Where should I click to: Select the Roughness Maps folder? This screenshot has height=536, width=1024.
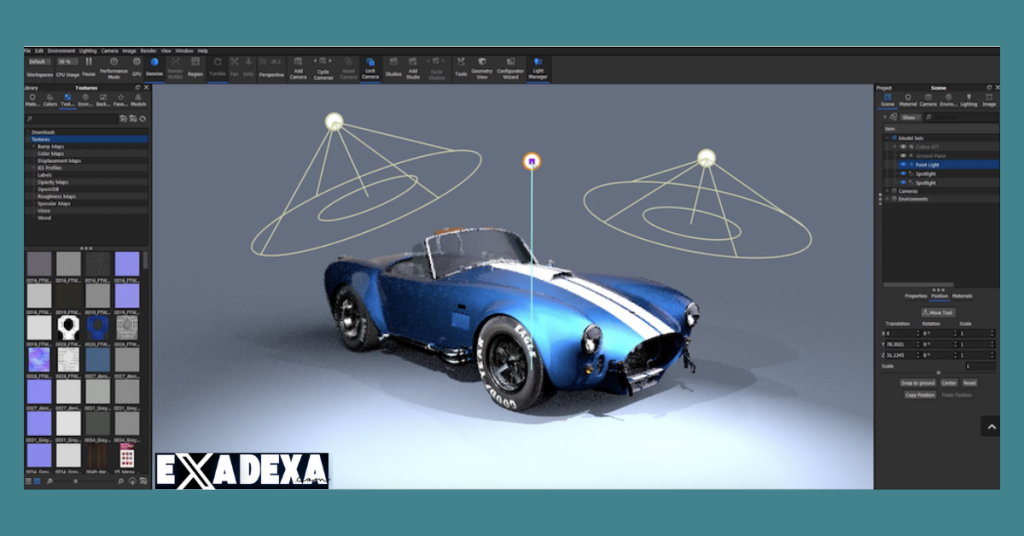[56, 197]
